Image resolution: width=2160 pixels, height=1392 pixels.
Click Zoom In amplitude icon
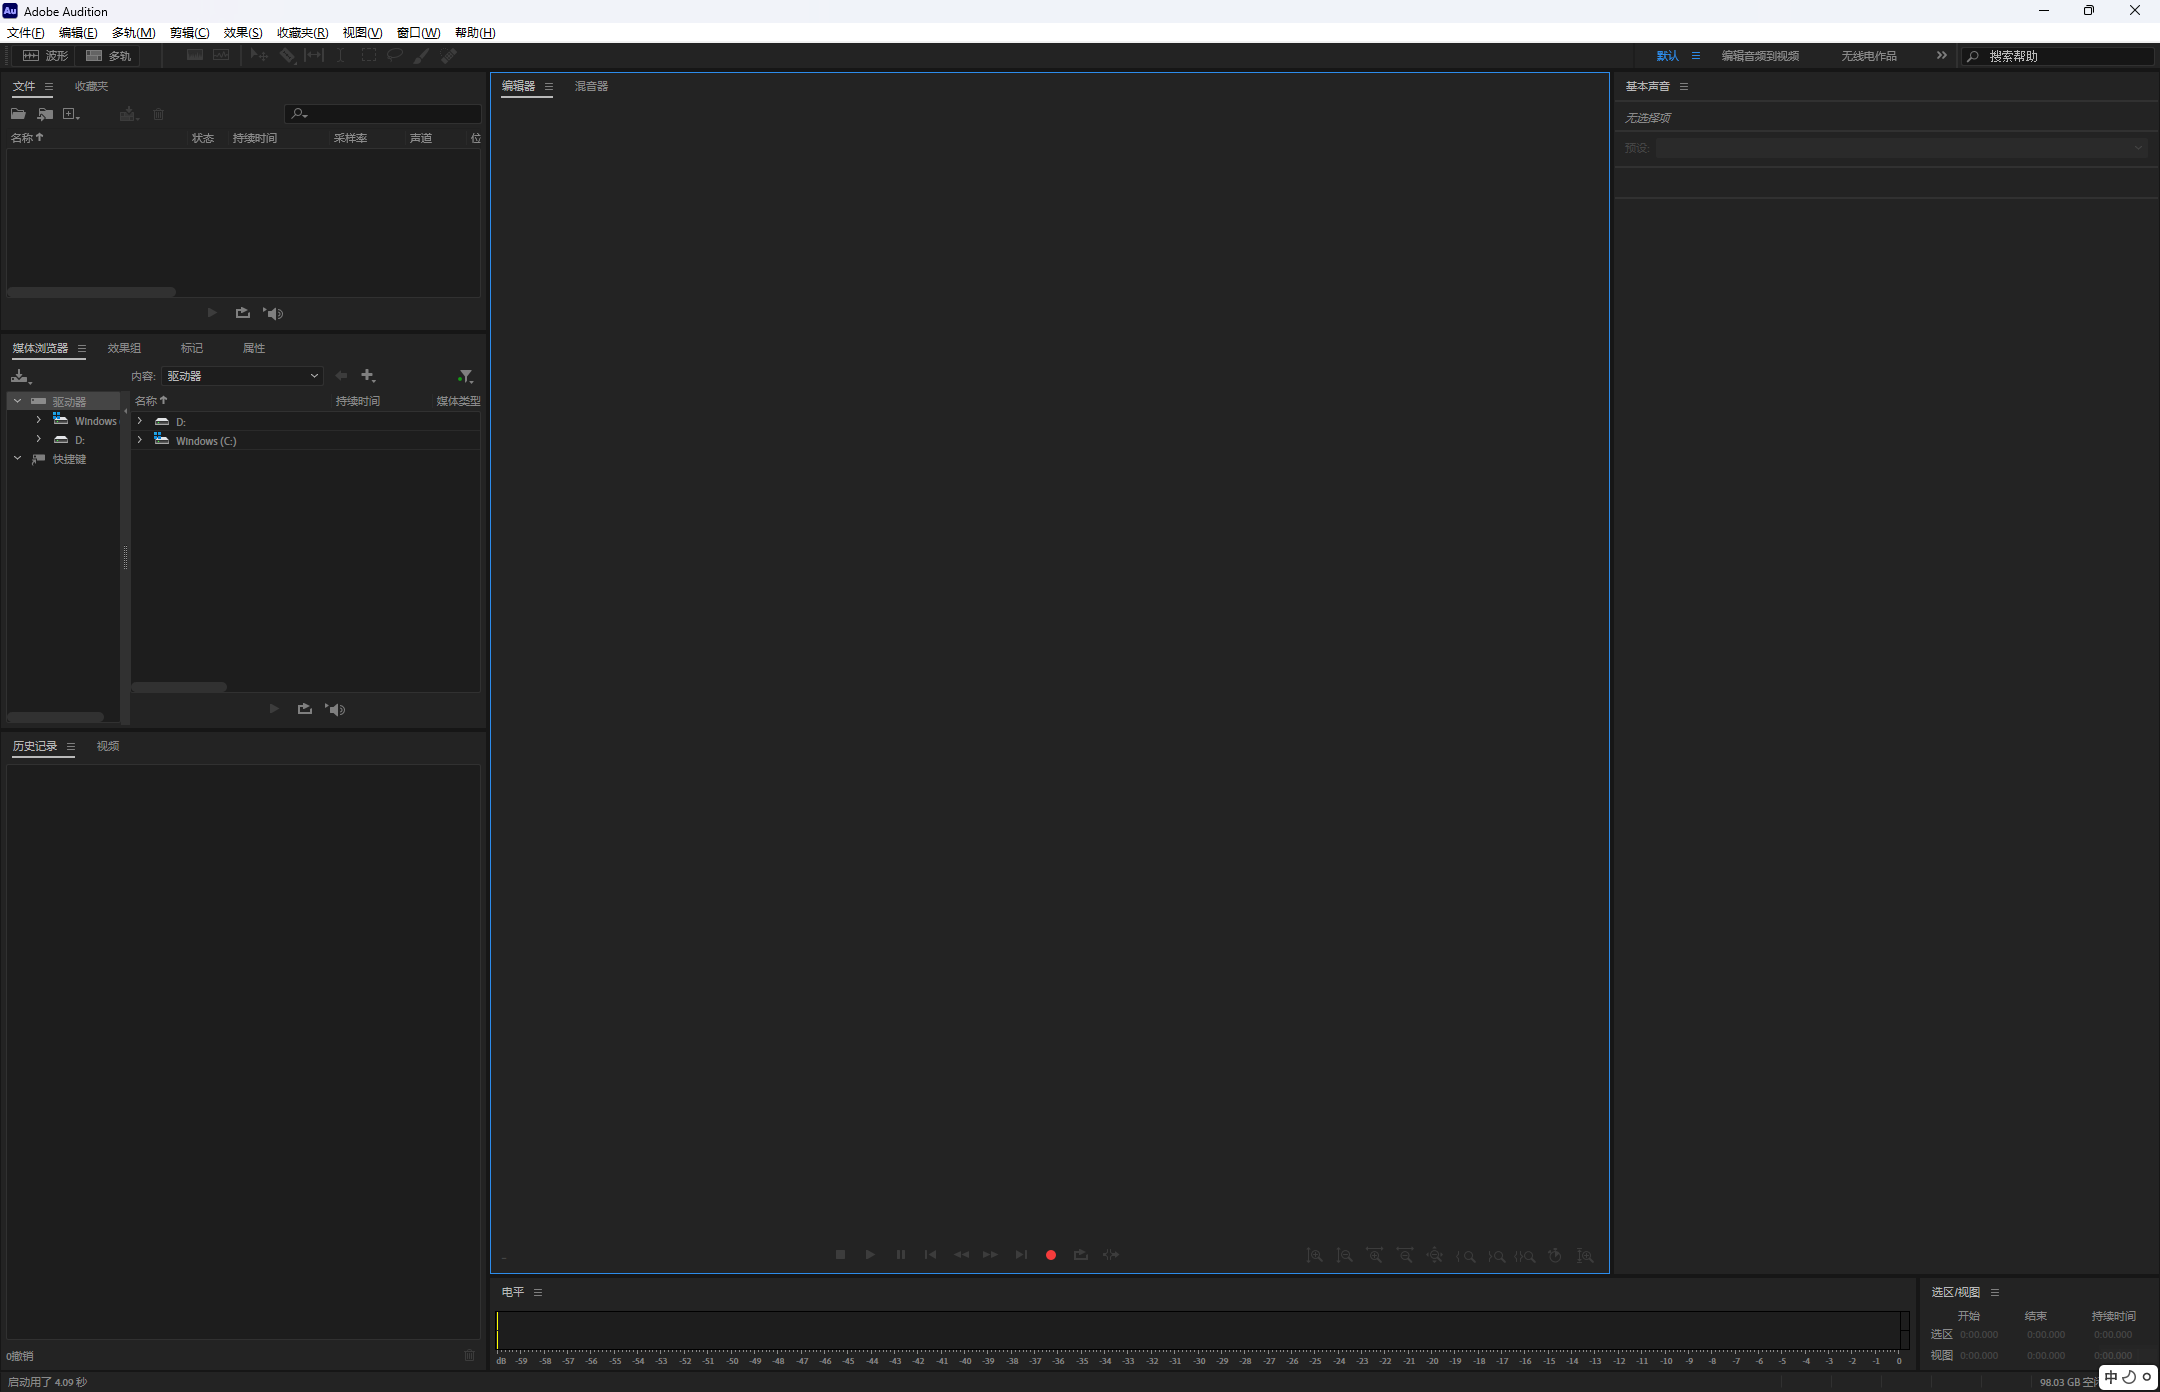click(x=1315, y=1255)
